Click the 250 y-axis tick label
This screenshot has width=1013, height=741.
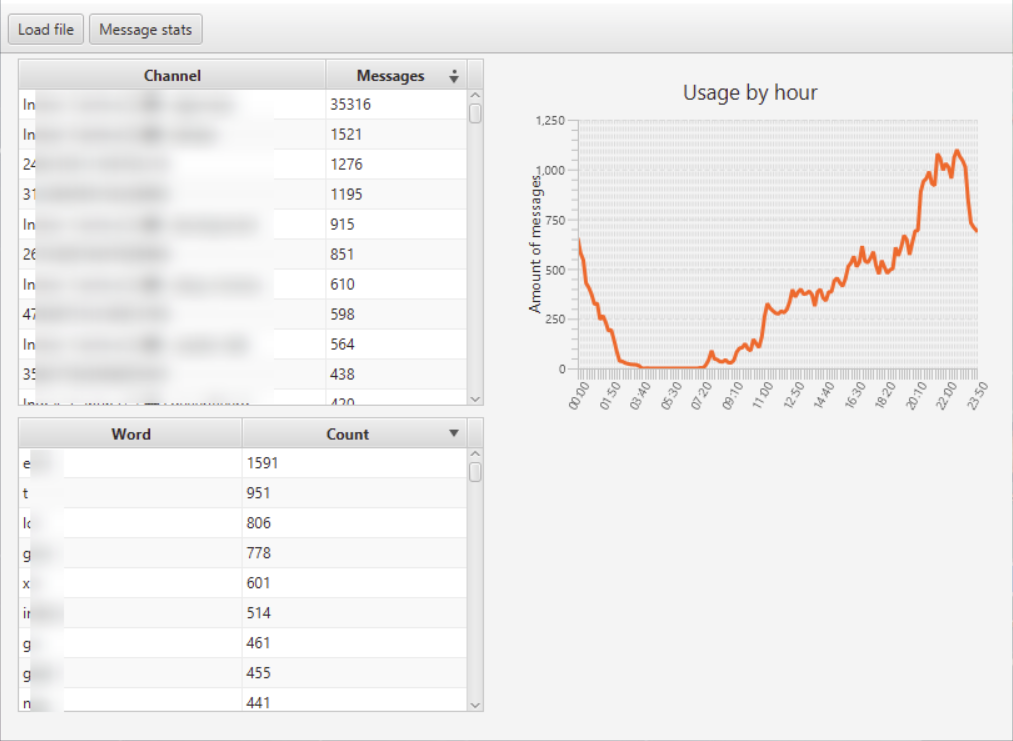(x=556, y=319)
